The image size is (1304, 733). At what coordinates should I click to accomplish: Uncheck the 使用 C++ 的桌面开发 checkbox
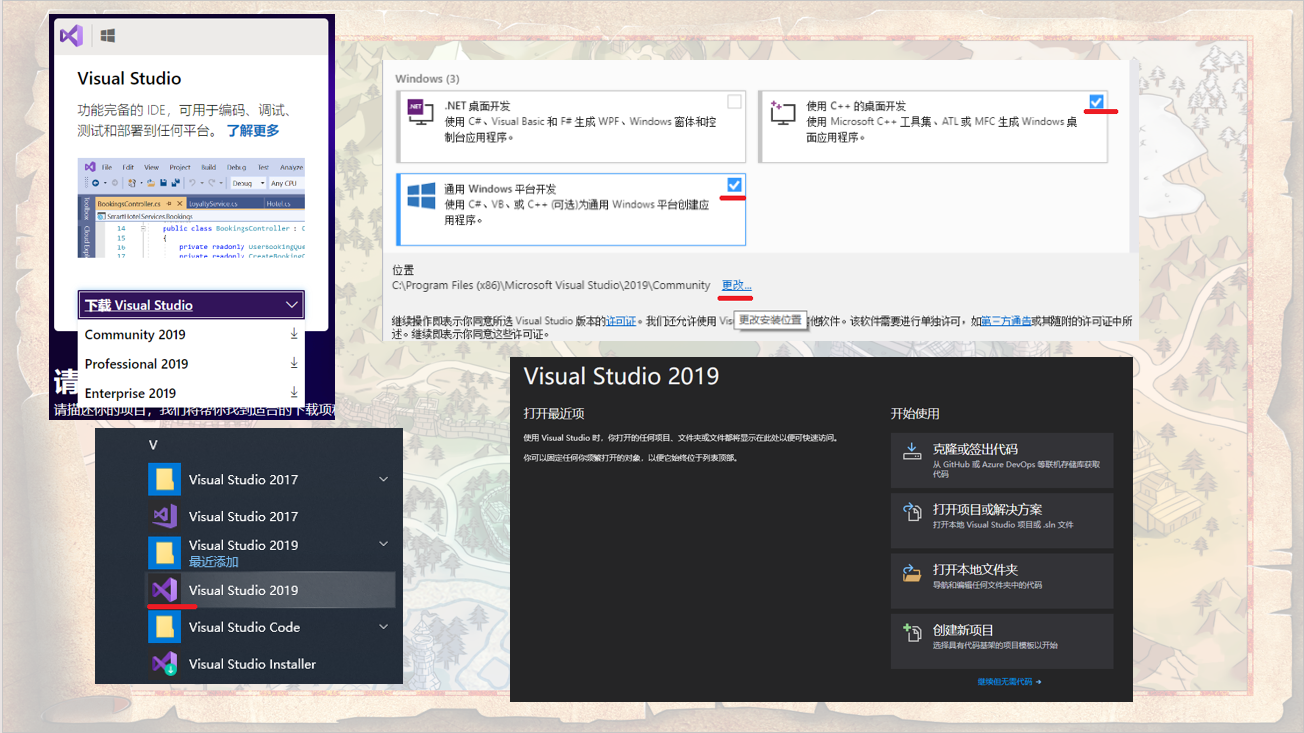tap(1097, 102)
